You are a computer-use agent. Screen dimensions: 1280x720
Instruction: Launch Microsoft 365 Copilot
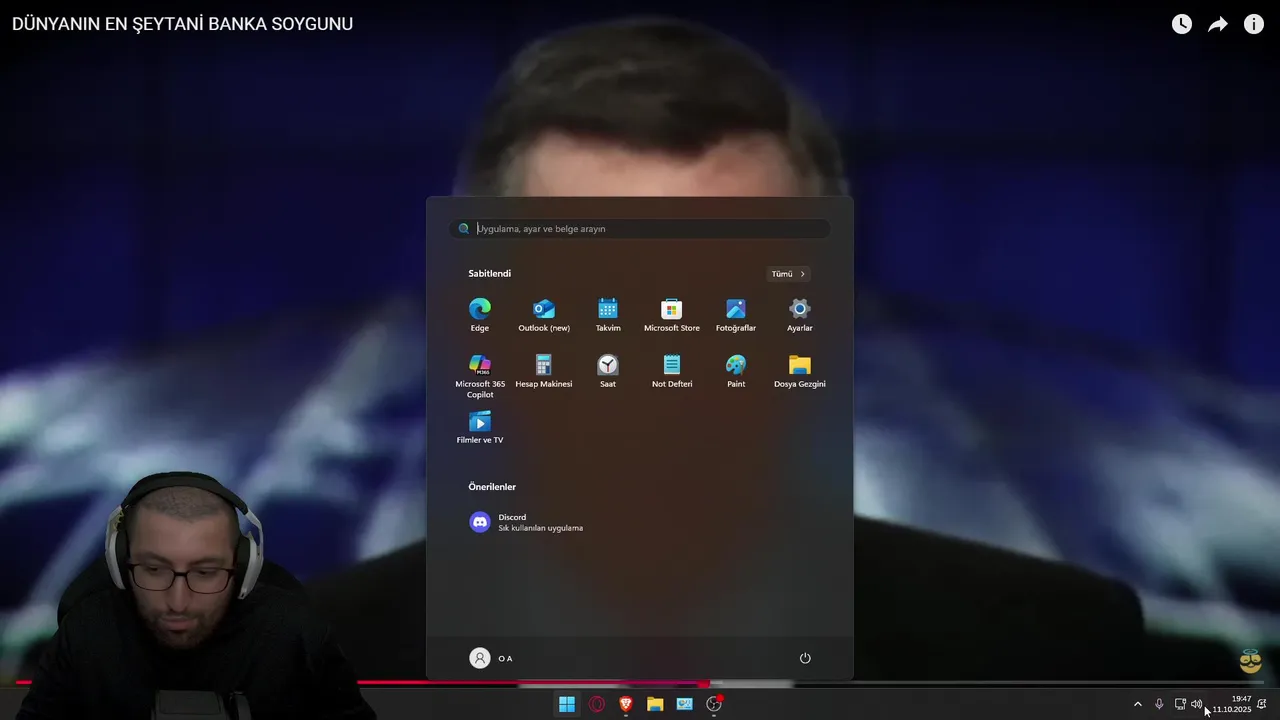coord(480,376)
